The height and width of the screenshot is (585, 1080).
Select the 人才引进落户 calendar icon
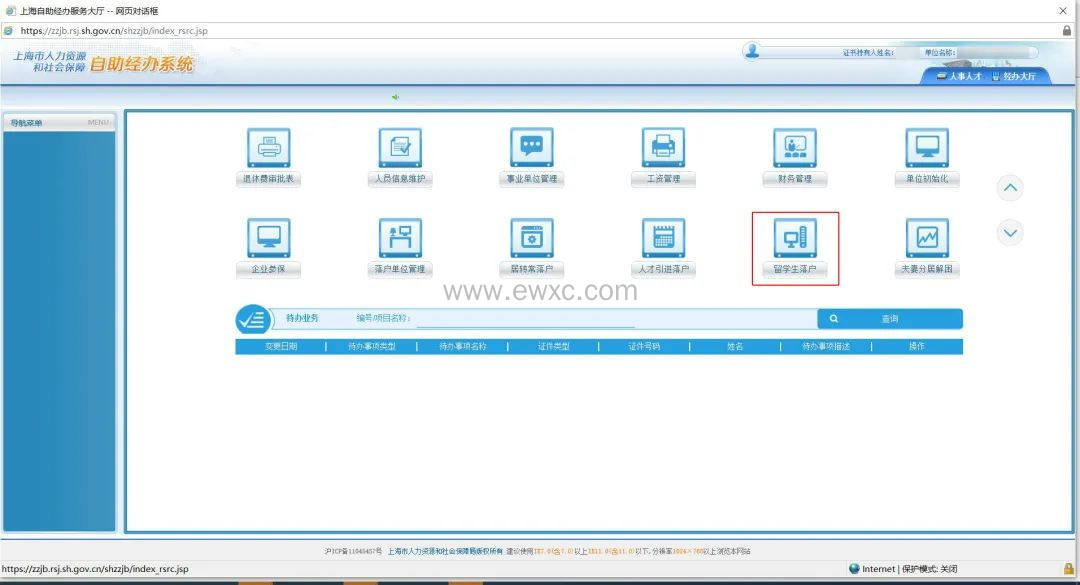(663, 238)
